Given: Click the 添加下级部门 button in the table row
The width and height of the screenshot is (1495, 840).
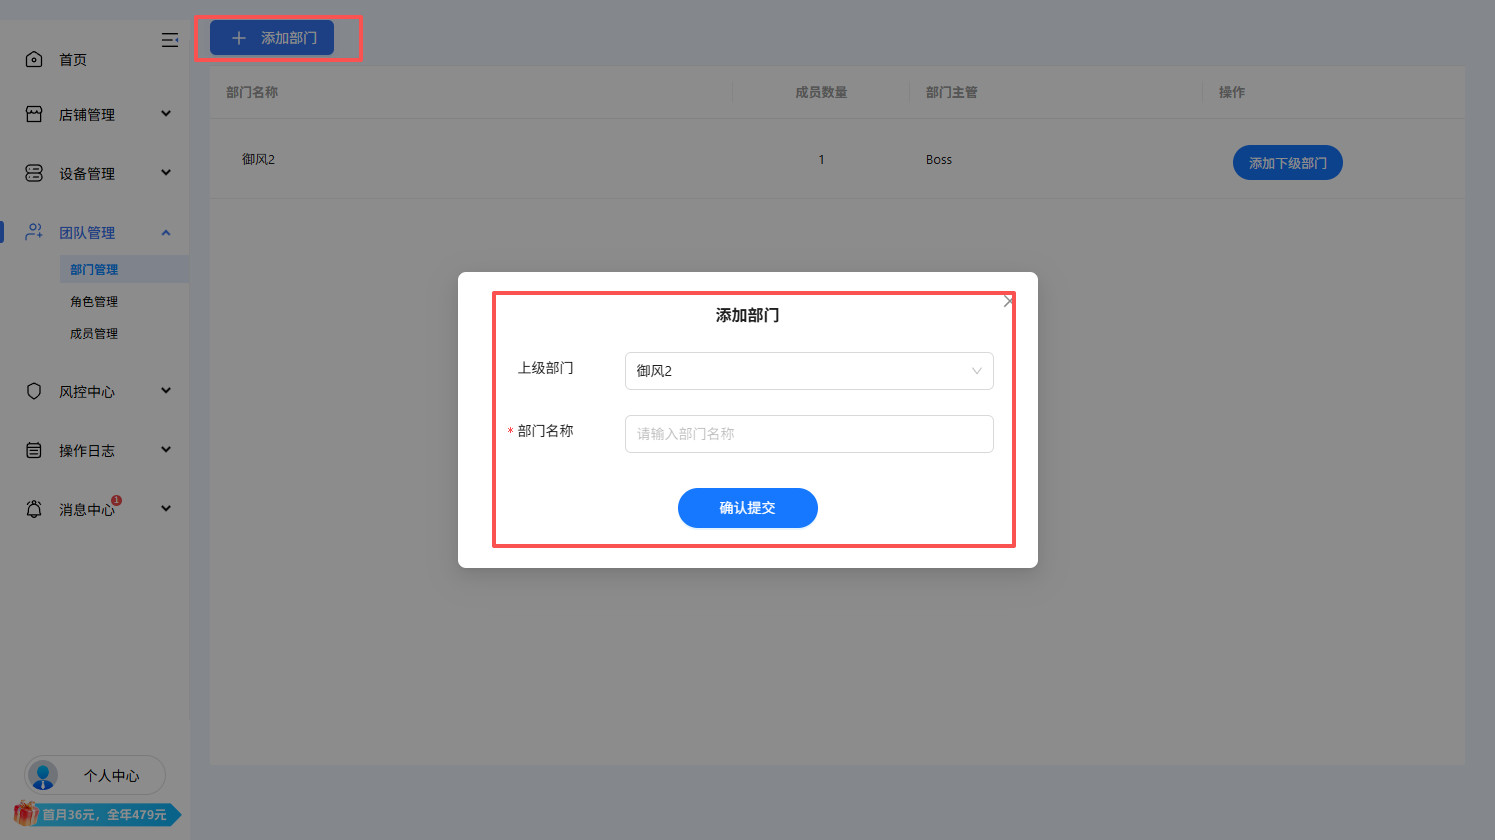Looking at the screenshot, I should 1287,162.
